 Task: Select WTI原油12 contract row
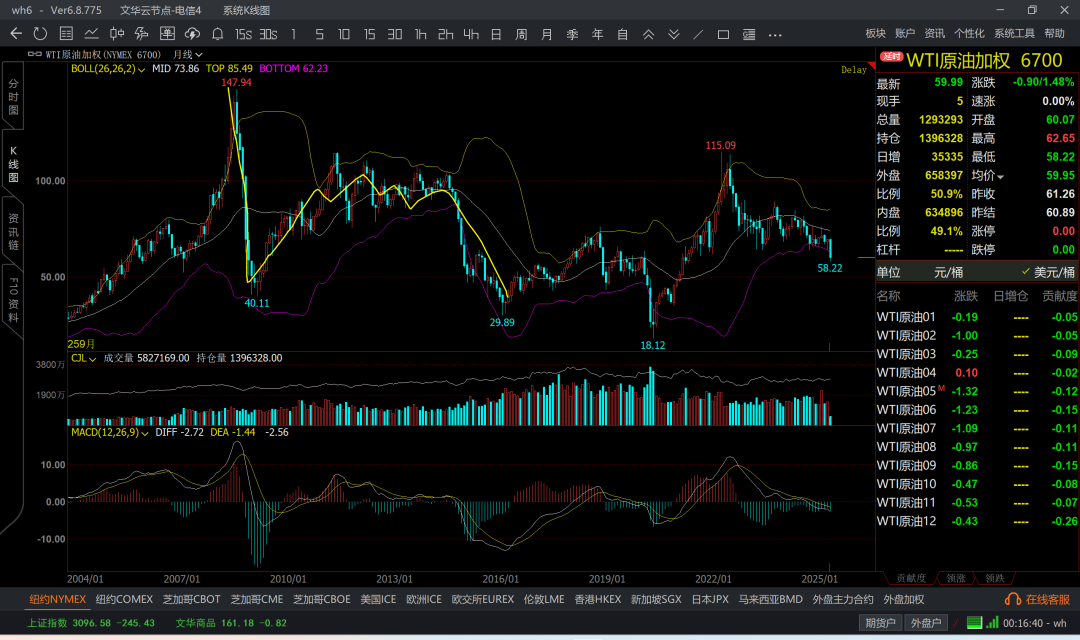pyautogui.click(x=977, y=522)
